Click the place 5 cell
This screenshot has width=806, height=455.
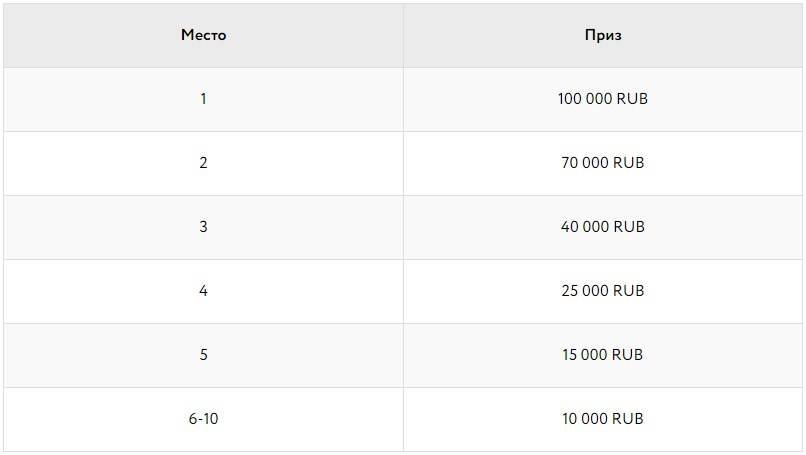pos(203,355)
